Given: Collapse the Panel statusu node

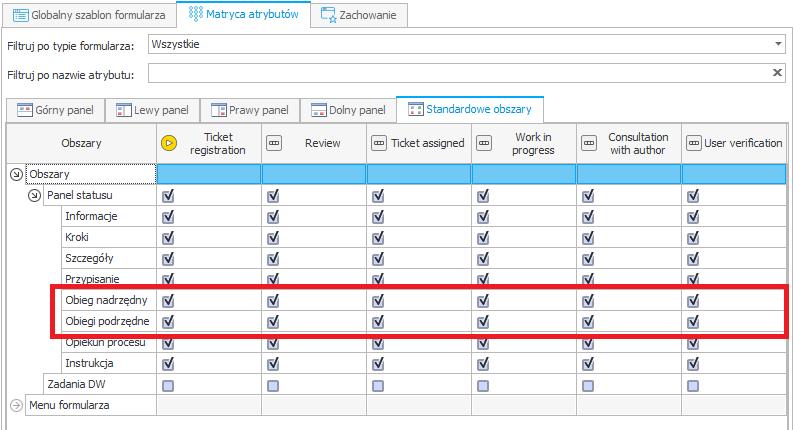Looking at the screenshot, I should click(34, 196).
